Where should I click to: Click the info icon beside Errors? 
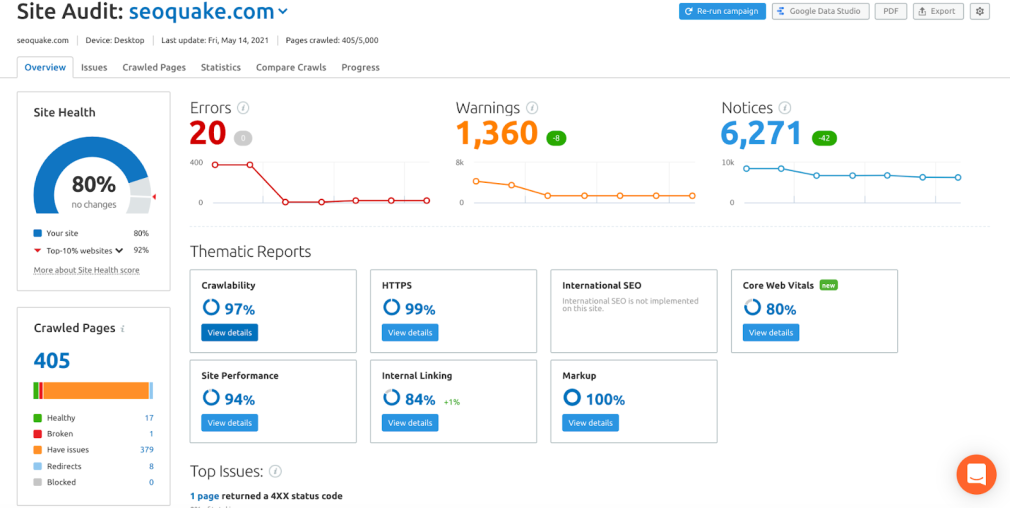[243, 108]
